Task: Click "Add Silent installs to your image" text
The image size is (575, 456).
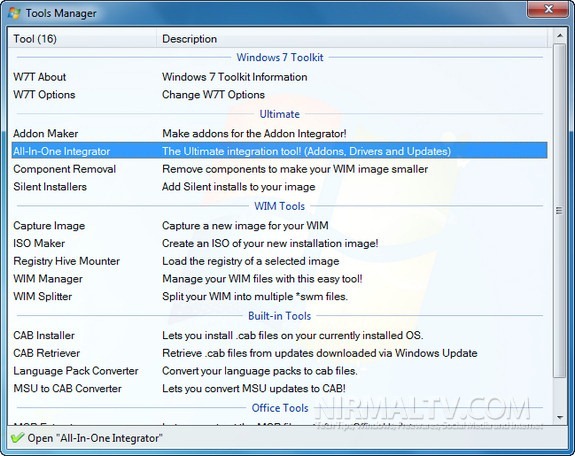Action: (238, 187)
